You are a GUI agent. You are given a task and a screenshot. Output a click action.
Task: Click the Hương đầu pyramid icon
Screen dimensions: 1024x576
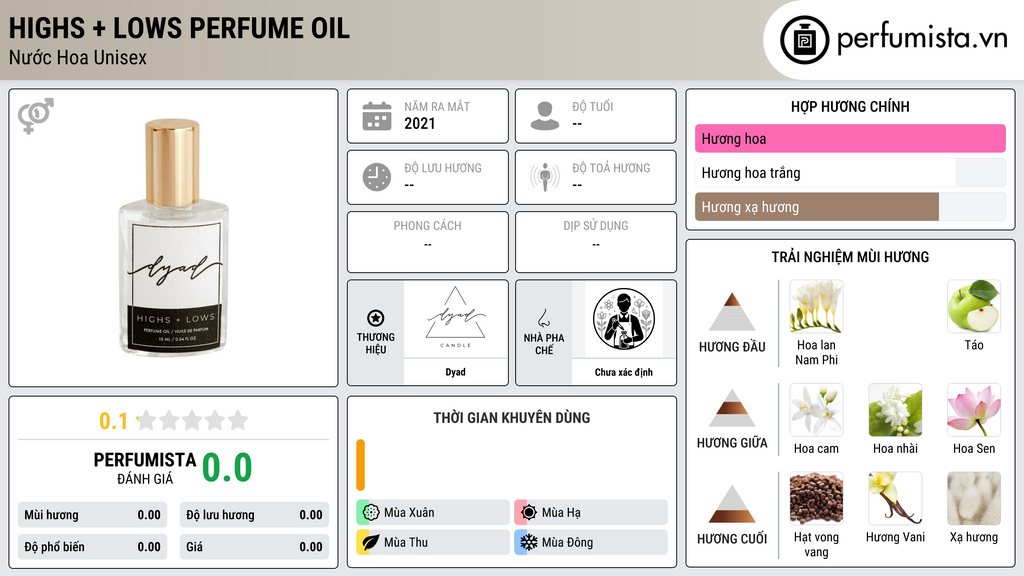coord(732,312)
